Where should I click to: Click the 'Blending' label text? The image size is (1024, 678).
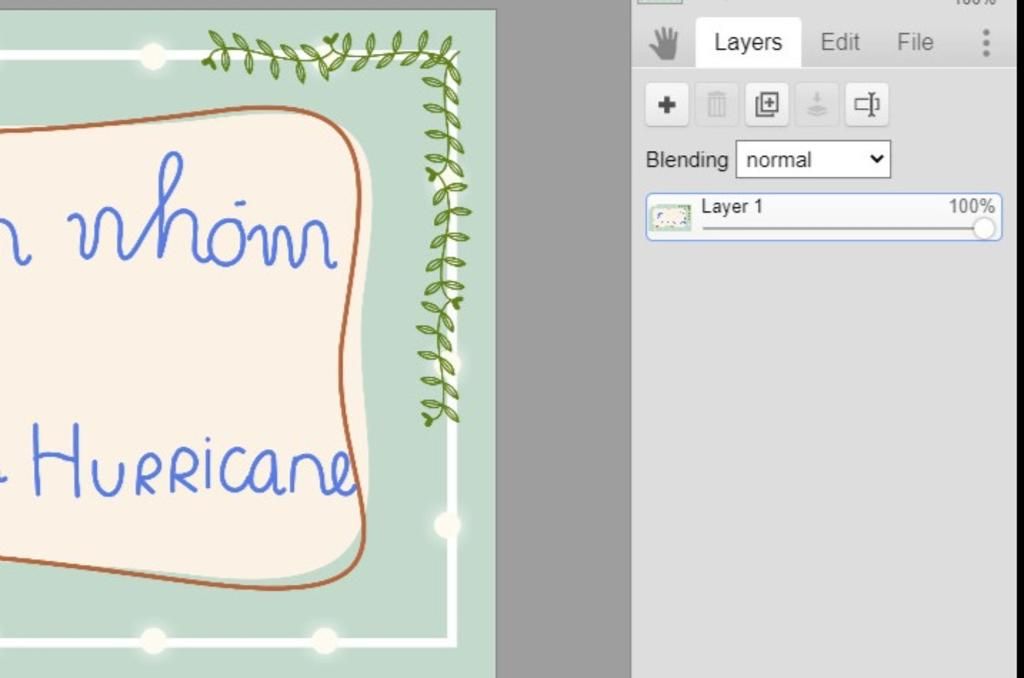coord(686,160)
